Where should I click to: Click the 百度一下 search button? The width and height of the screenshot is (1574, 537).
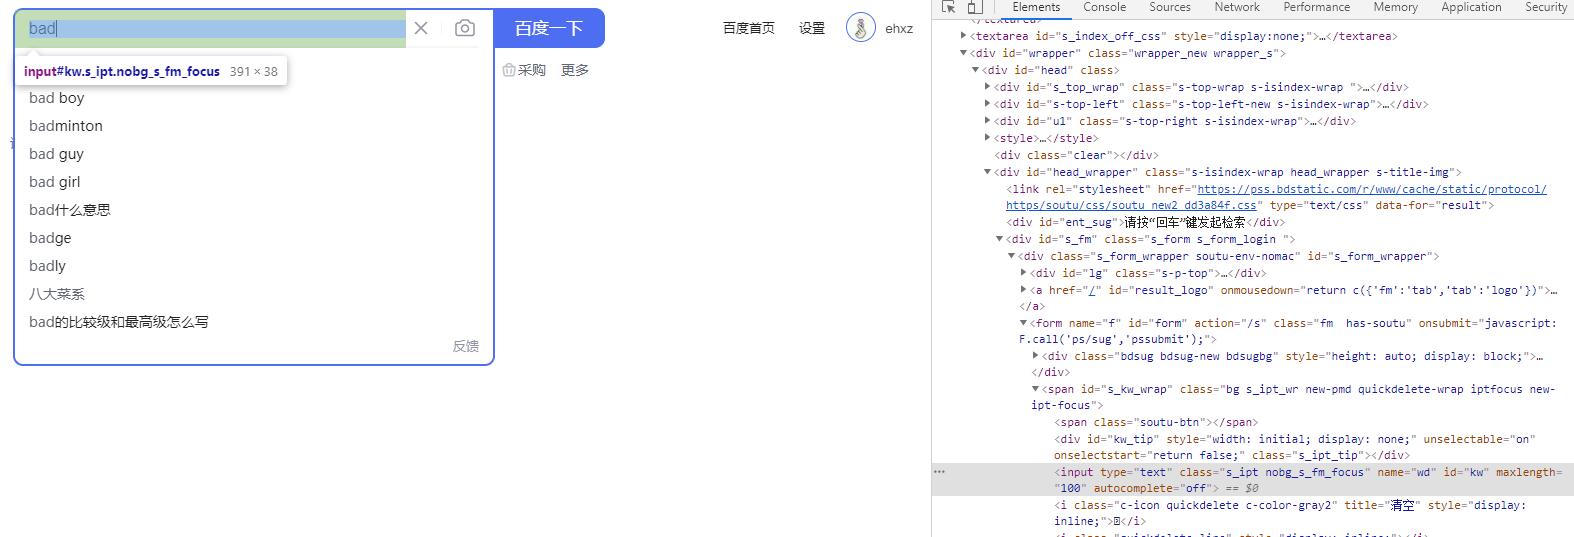549,28
